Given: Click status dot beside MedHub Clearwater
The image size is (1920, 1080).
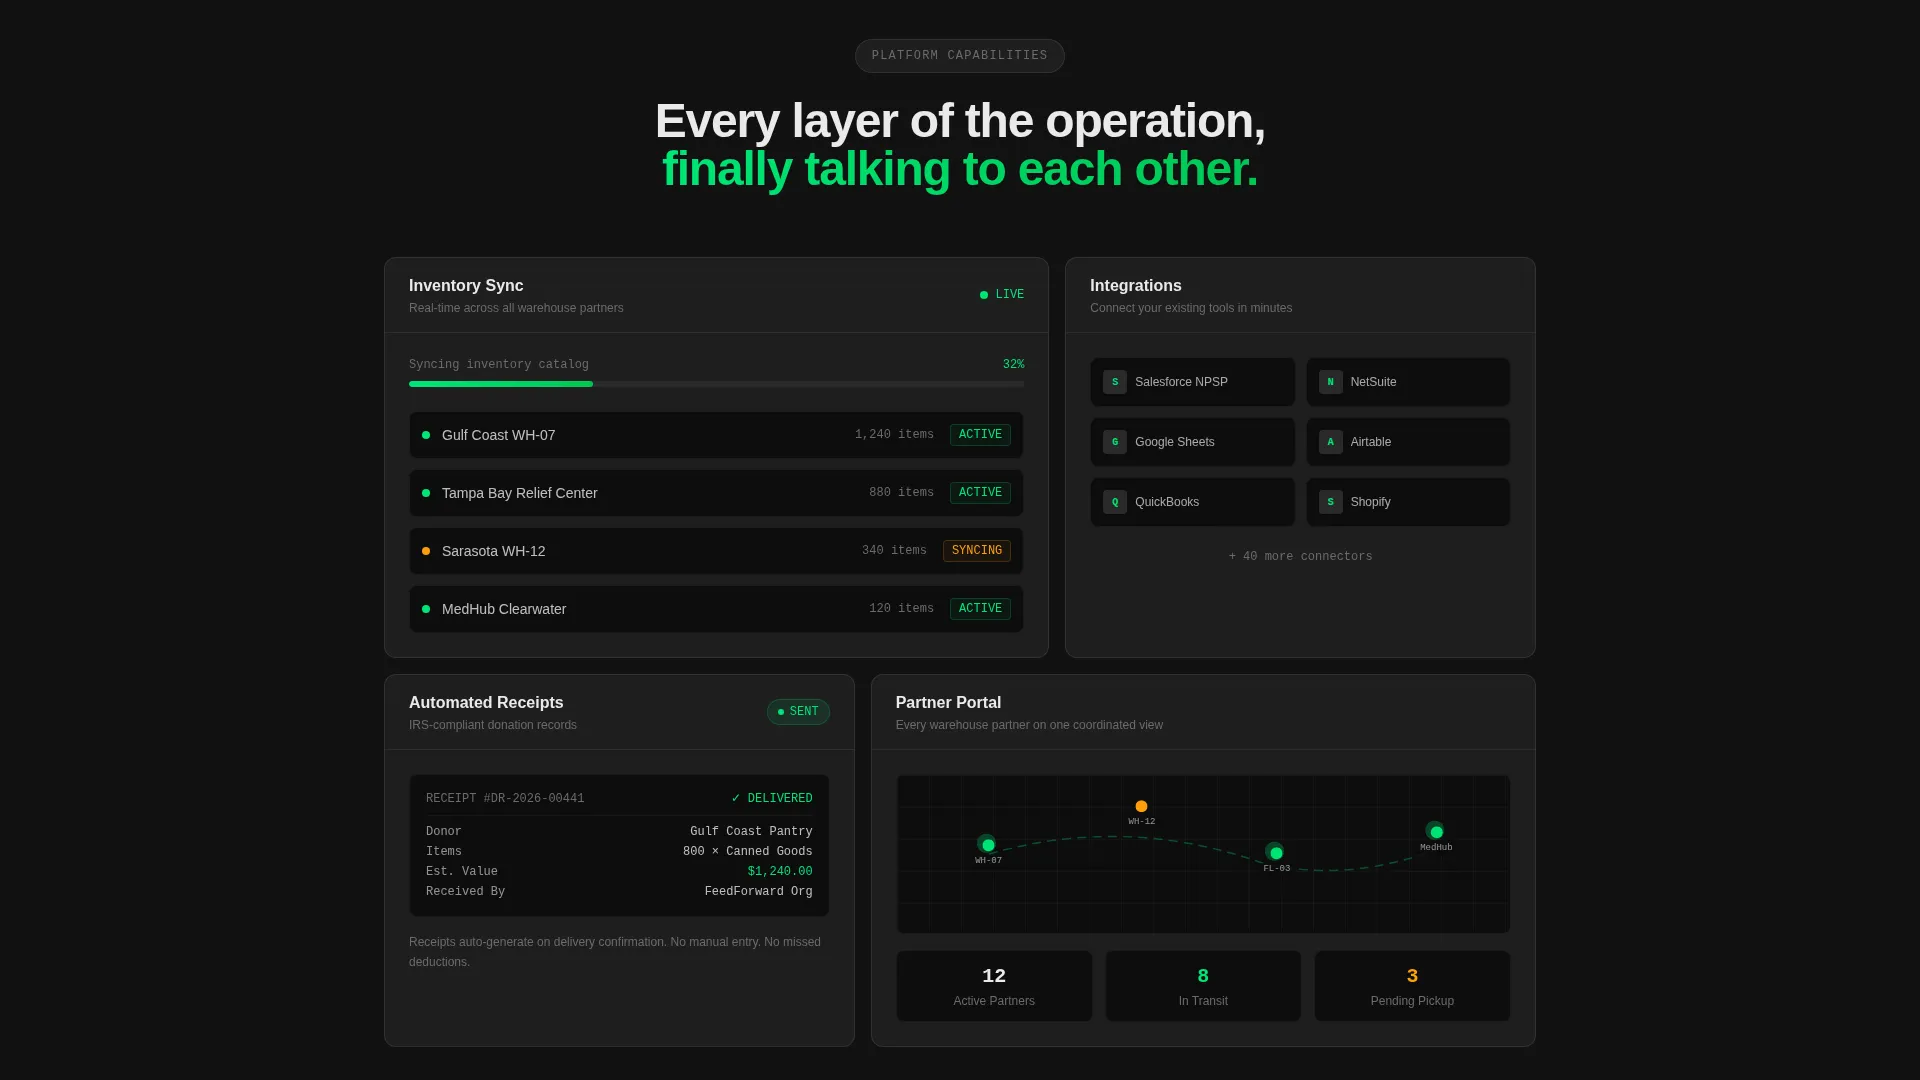Looking at the screenshot, I should pyautogui.click(x=426, y=609).
